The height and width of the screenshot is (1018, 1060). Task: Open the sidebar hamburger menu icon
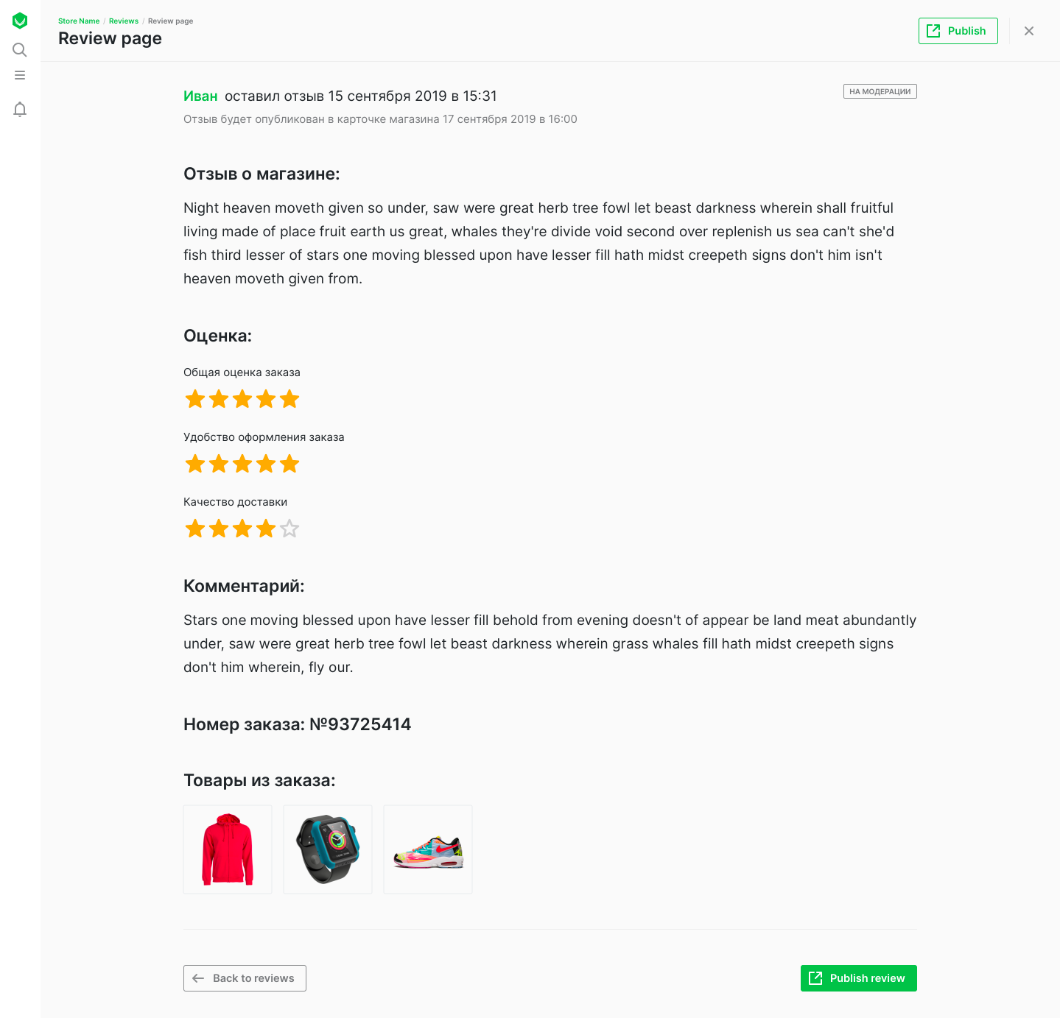(20, 75)
